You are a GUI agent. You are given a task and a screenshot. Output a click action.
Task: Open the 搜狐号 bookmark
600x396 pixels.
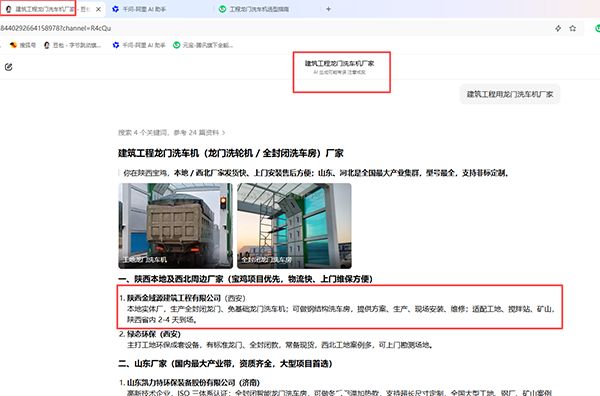tap(23, 45)
